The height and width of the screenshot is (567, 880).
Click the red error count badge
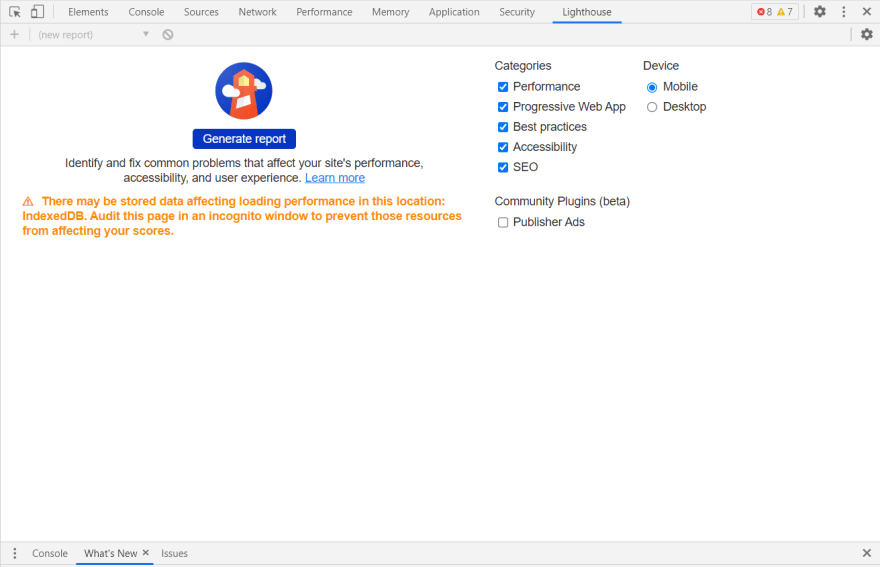point(764,12)
